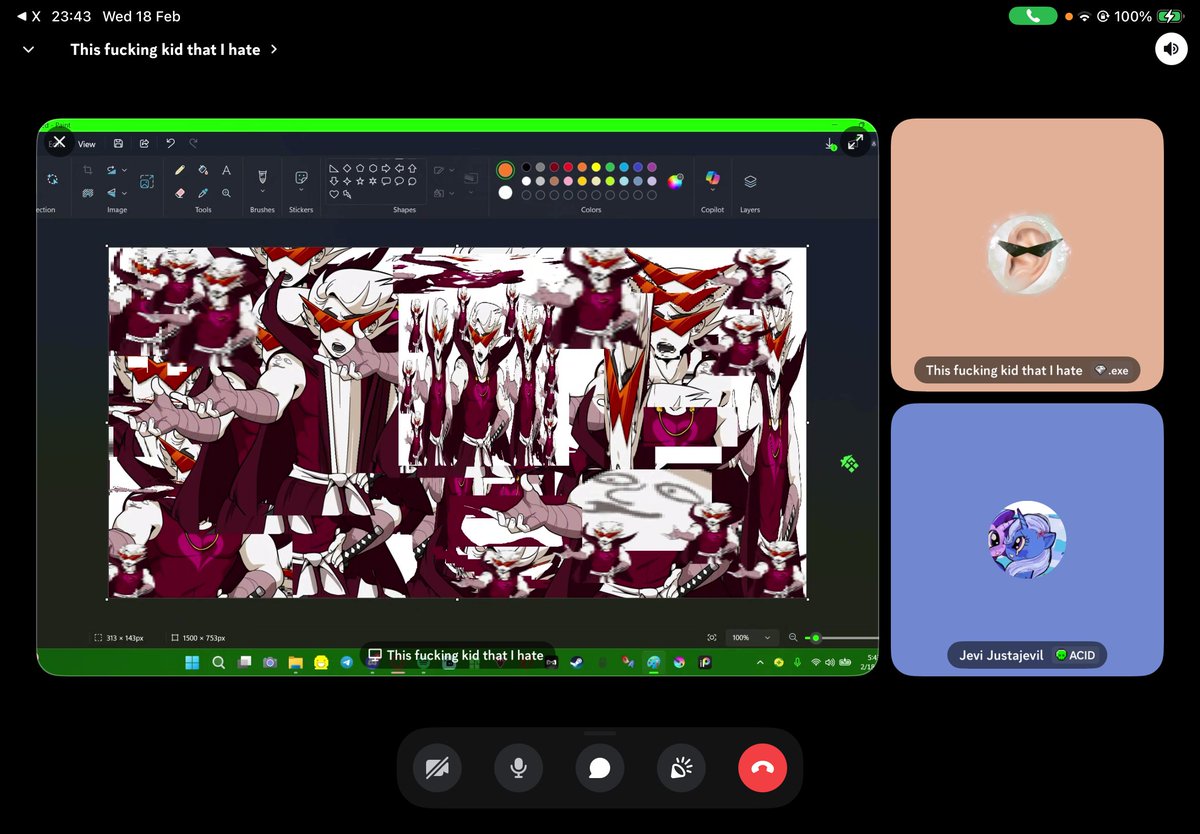This screenshot has height=834, width=1200.
Task: Open Steam from the taskbar
Action: [576, 662]
